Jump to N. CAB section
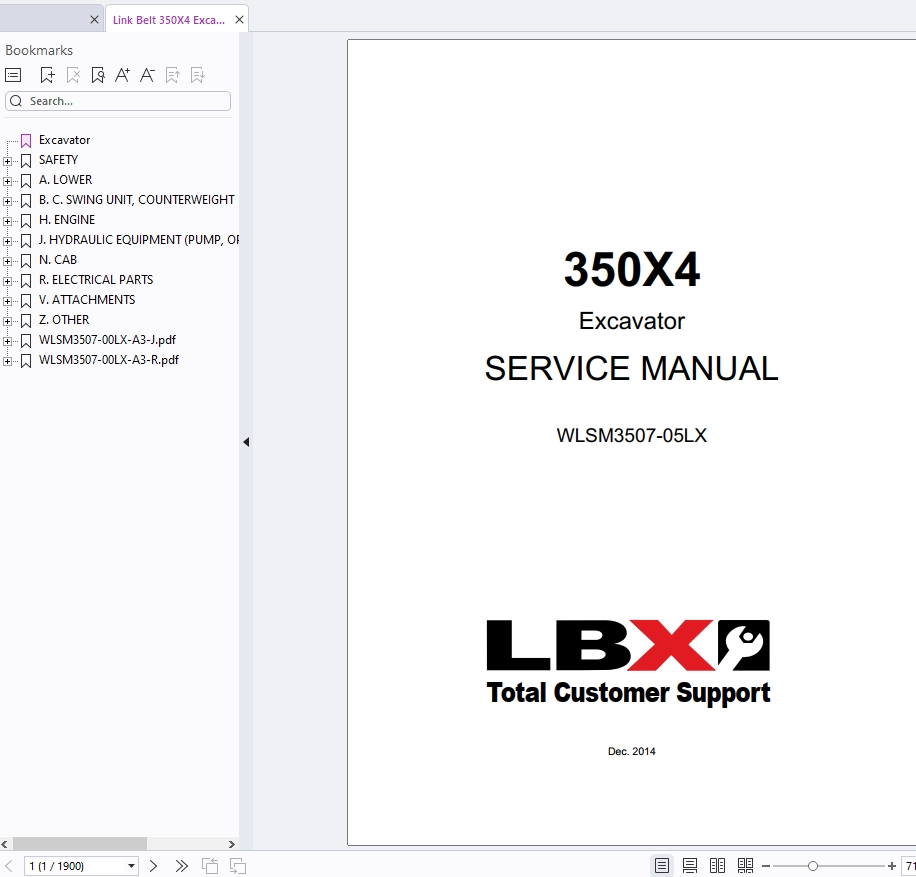The width and height of the screenshot is (916, 877). [x=58, y=259]
